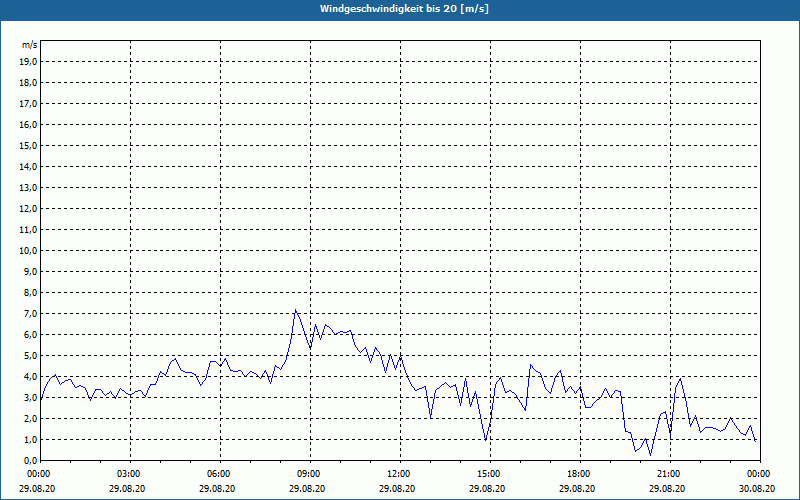Click "29.08.20" date under 03:00
Viewport: 800px width, 500px height.
point(127,488)
